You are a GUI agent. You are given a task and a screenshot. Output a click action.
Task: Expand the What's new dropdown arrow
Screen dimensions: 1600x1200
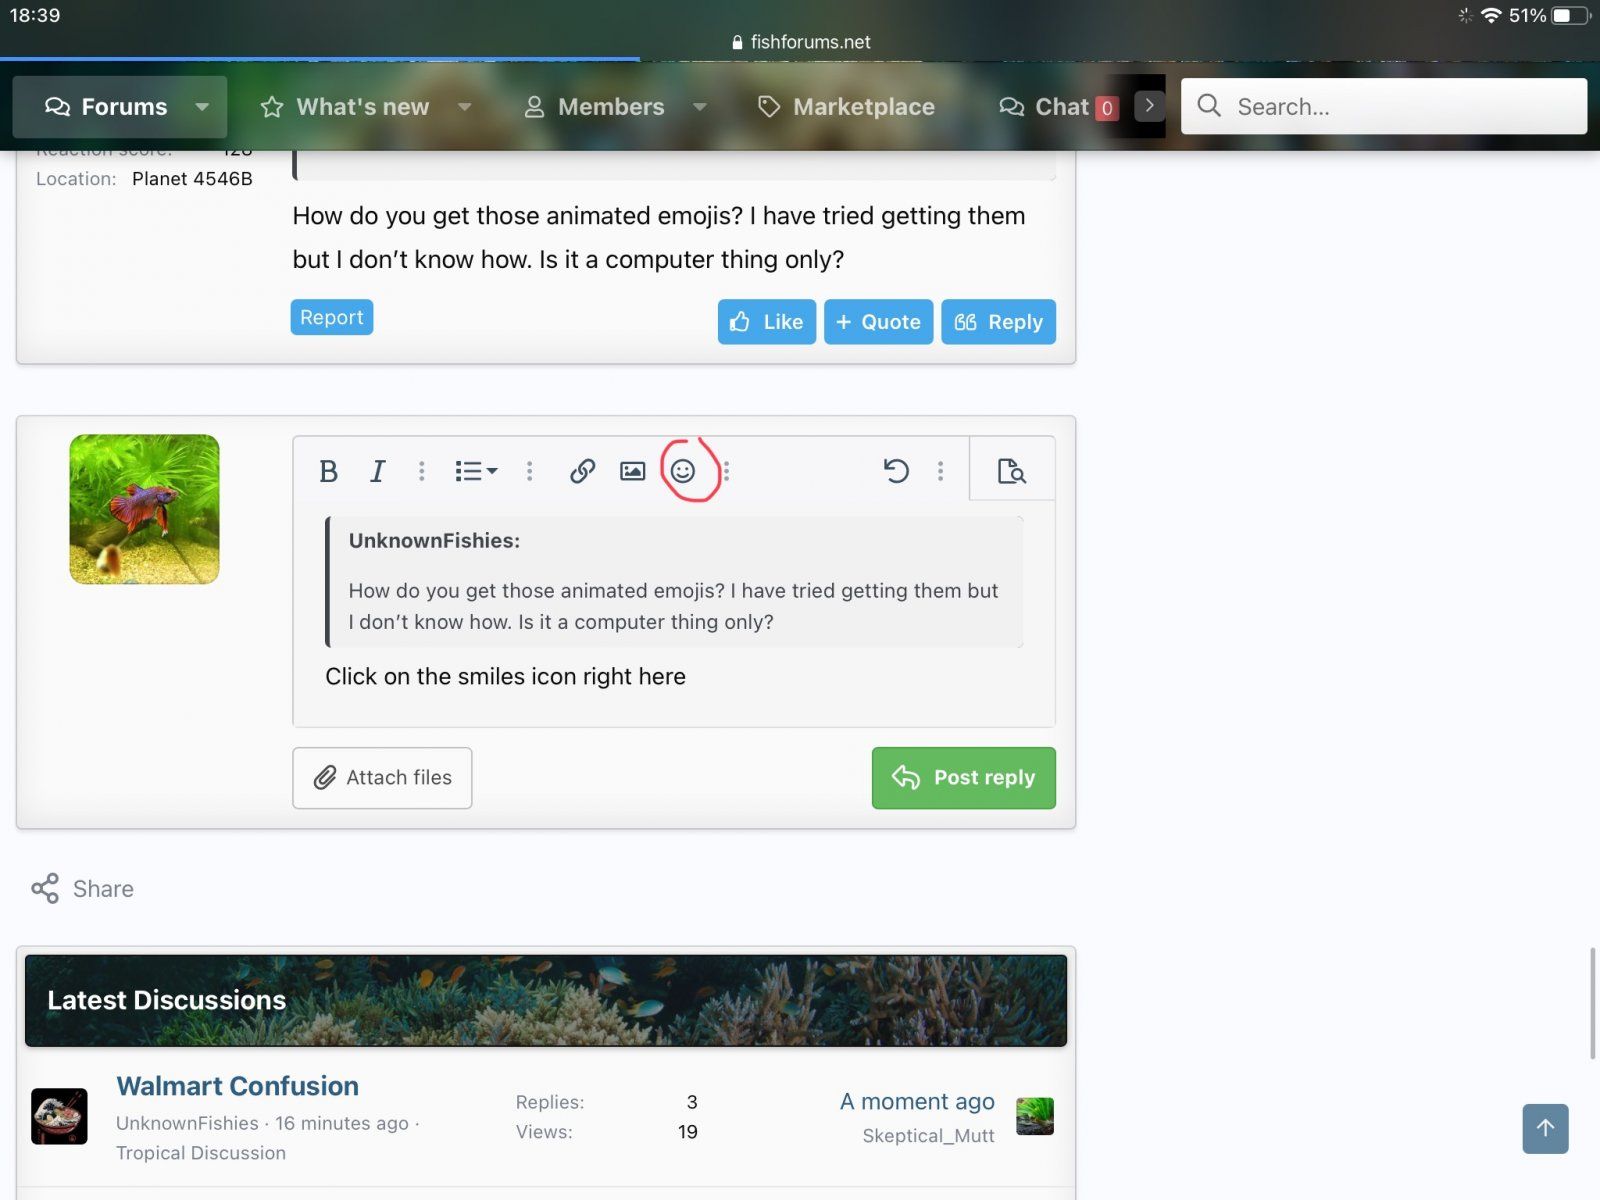(465, 107)
